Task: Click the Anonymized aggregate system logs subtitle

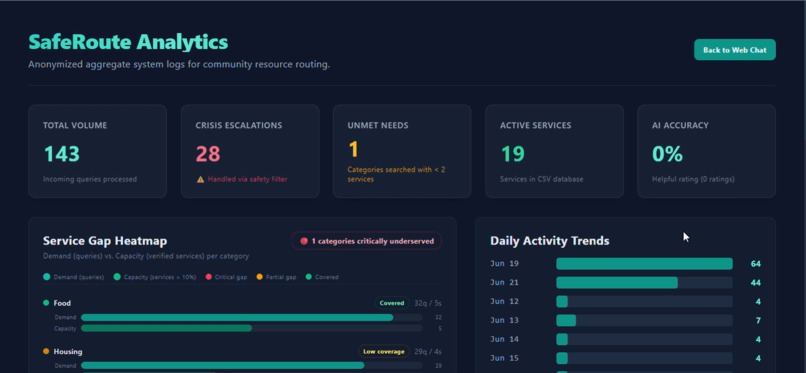Action: [x=179, y=65]
